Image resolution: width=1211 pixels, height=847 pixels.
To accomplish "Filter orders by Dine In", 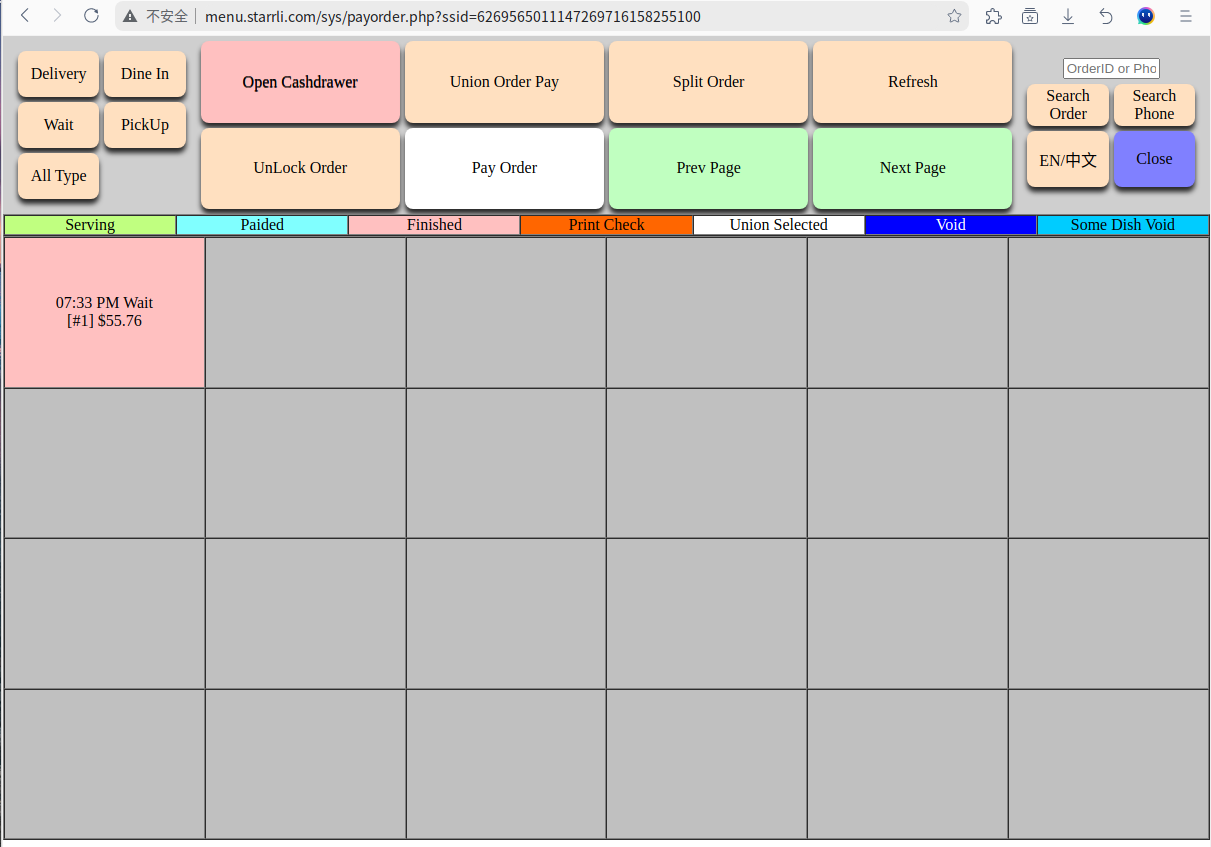I will 145,74.
